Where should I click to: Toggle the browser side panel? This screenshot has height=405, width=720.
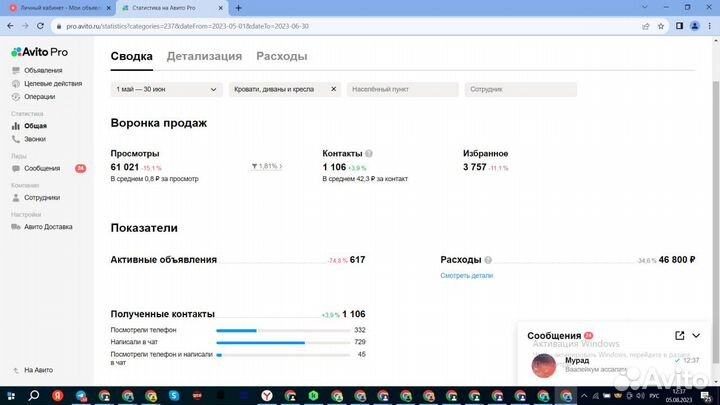click(x=680, y=26)
